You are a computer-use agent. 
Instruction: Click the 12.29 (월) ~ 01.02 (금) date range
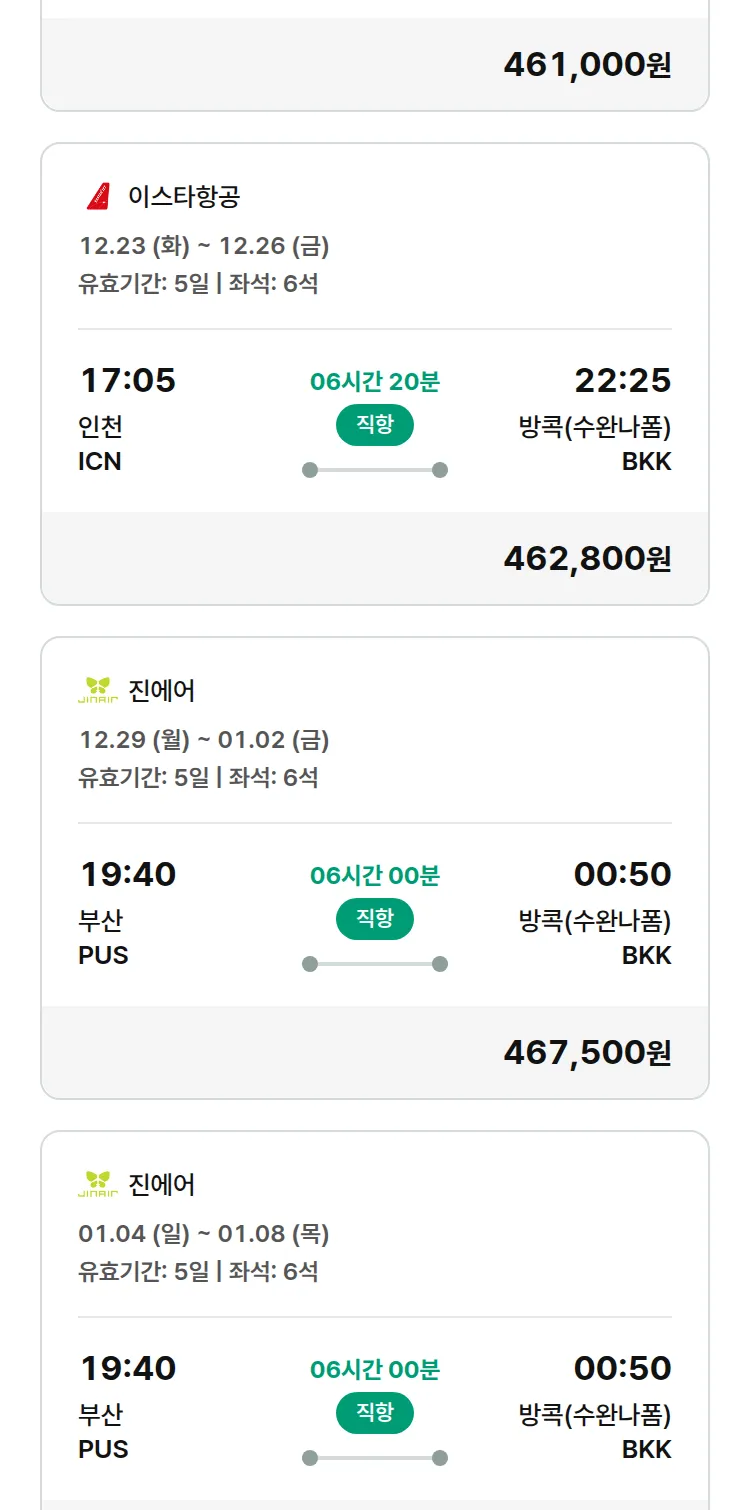click(204, 740)
